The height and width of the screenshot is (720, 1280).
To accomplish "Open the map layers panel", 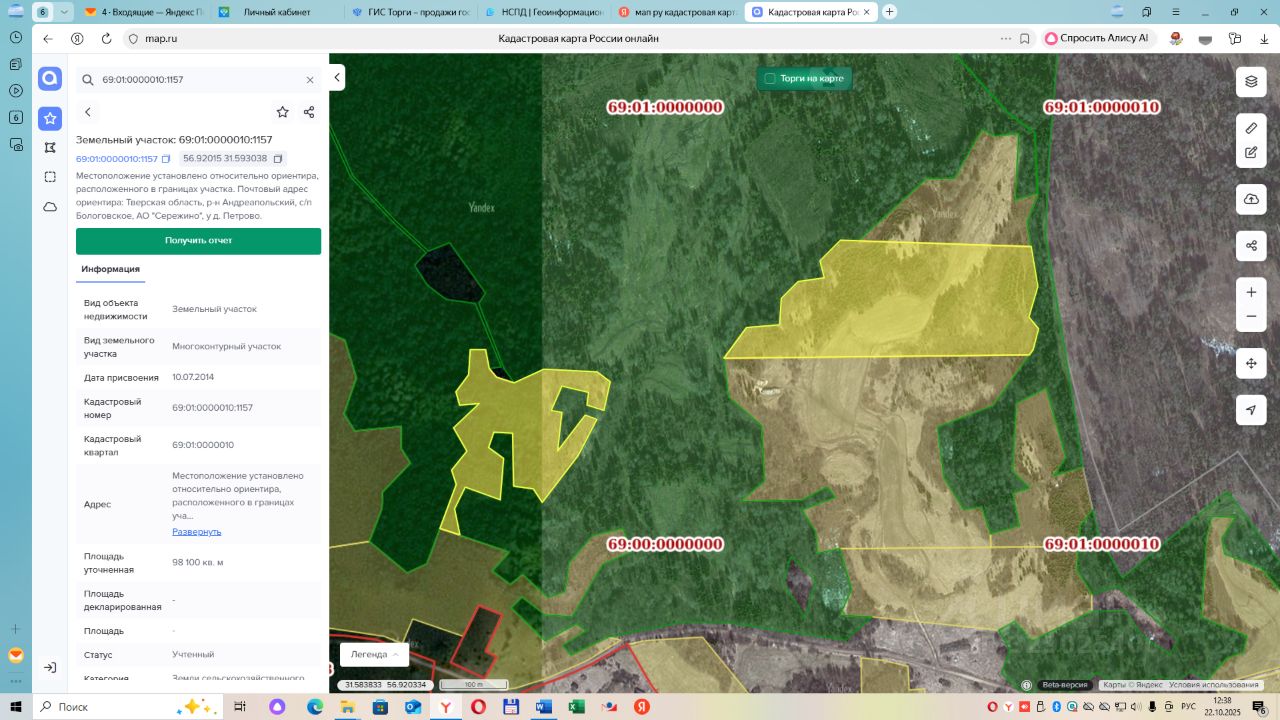I will (1251, 82).
